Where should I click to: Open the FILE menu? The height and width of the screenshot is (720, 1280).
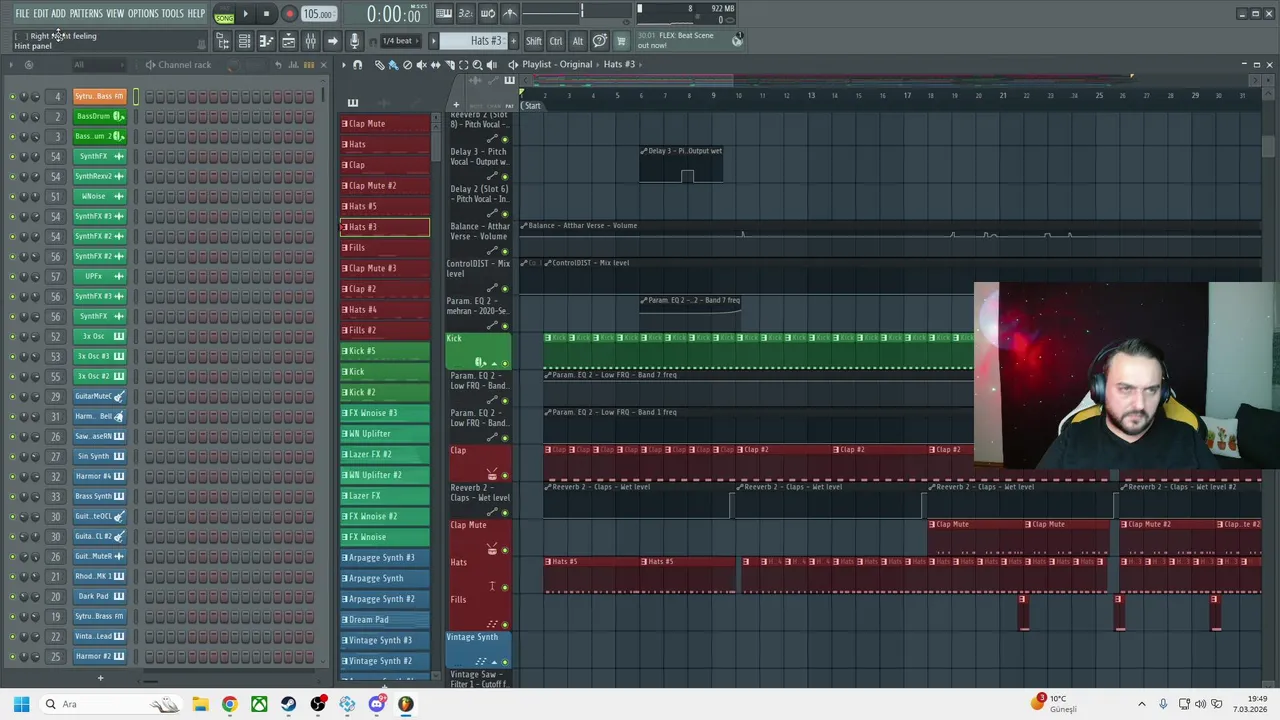click(22, 14)
